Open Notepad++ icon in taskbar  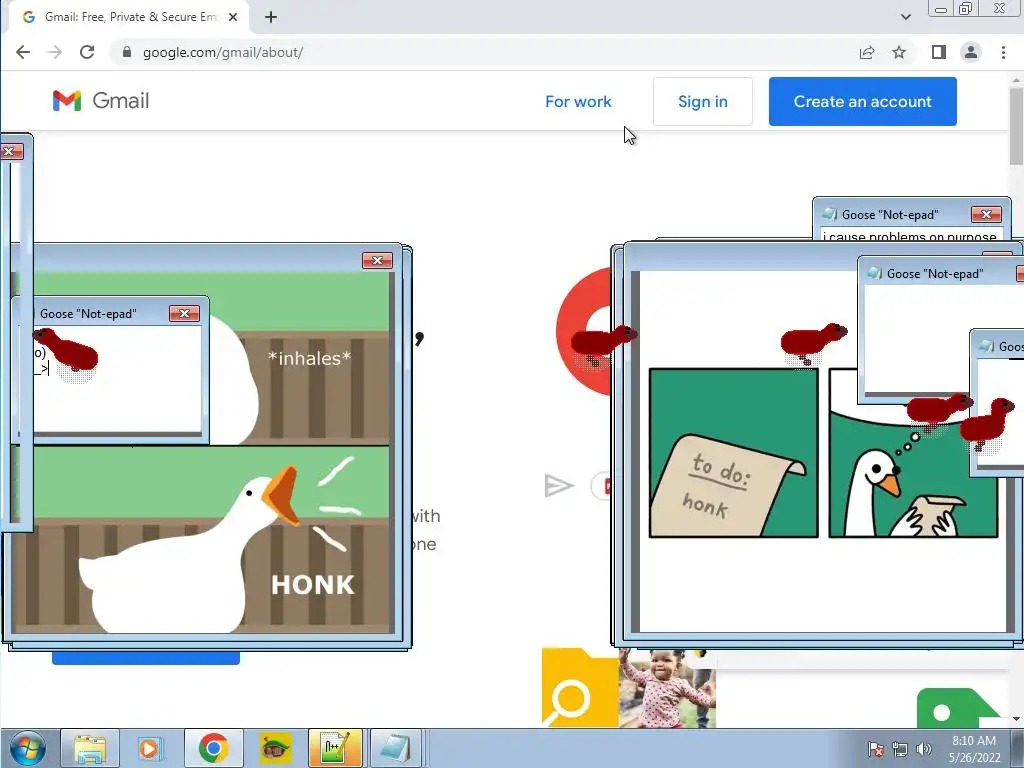[x=335, y=748]
